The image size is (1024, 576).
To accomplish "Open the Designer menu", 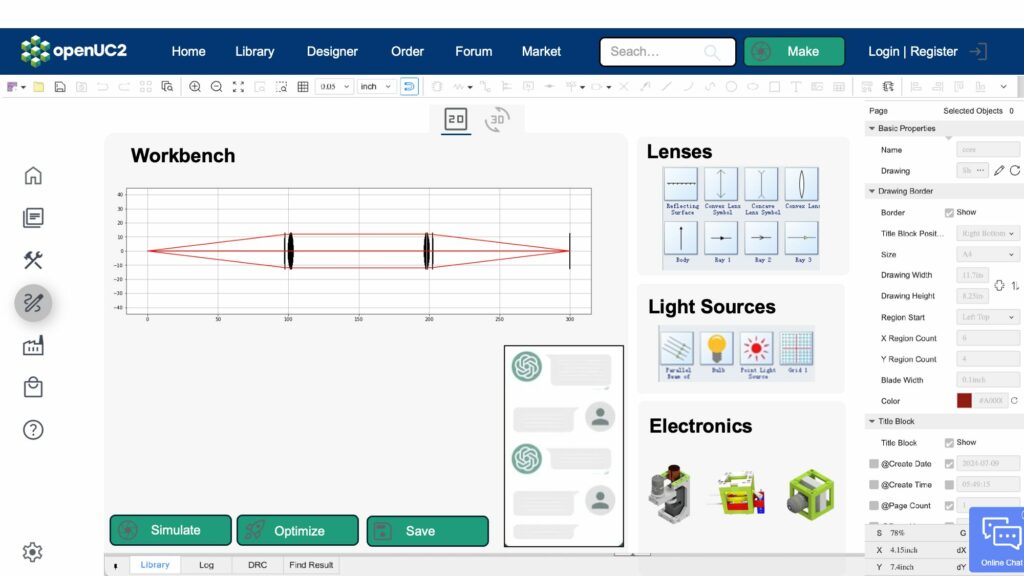I will (x=332, y=51).
